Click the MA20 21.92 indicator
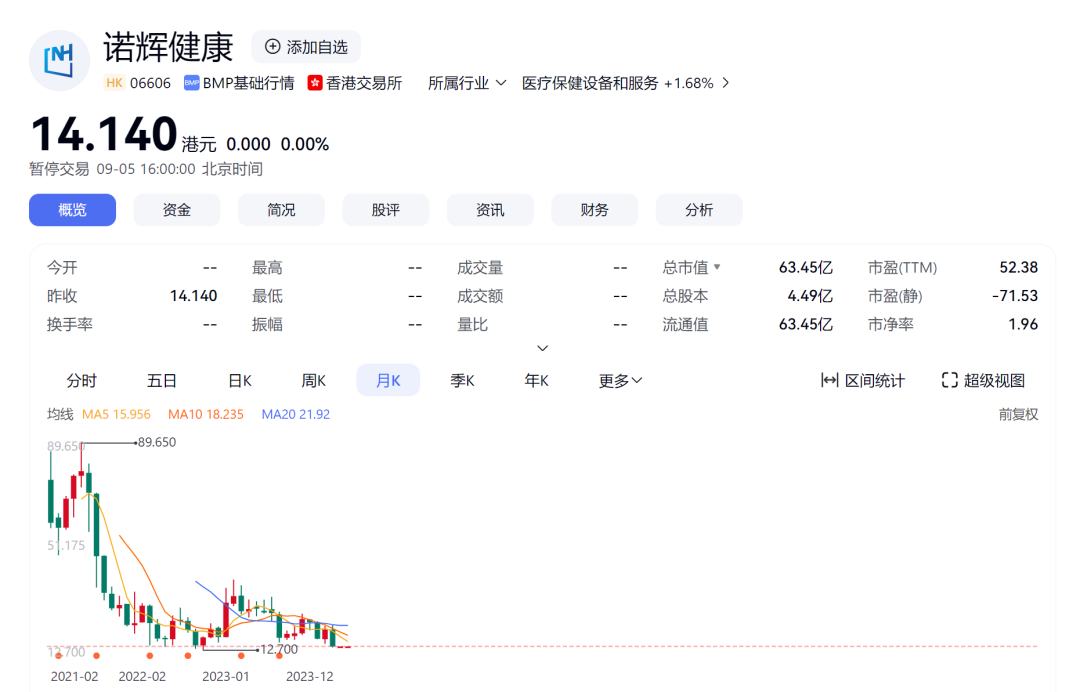 tap(296, 415)
